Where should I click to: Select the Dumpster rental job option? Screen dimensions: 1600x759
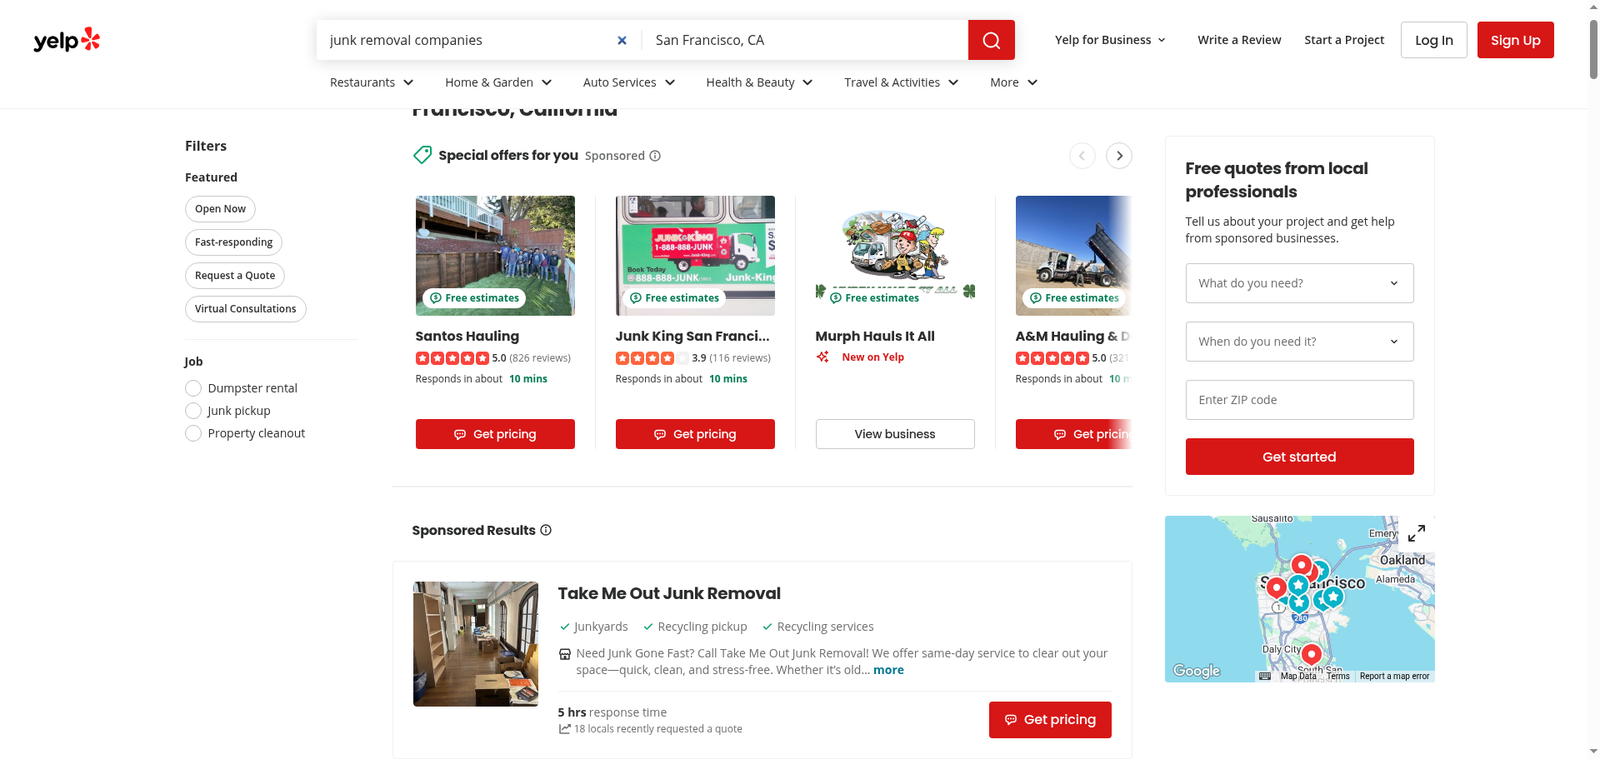point(193,388)
